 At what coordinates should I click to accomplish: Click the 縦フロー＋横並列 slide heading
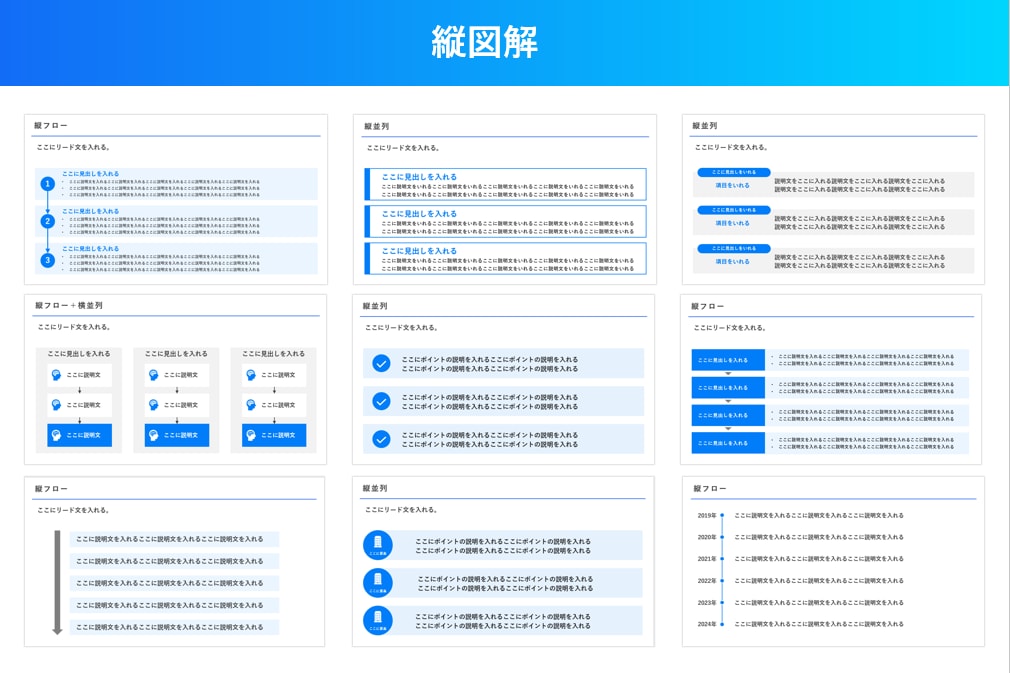click(x=69, y=305)
